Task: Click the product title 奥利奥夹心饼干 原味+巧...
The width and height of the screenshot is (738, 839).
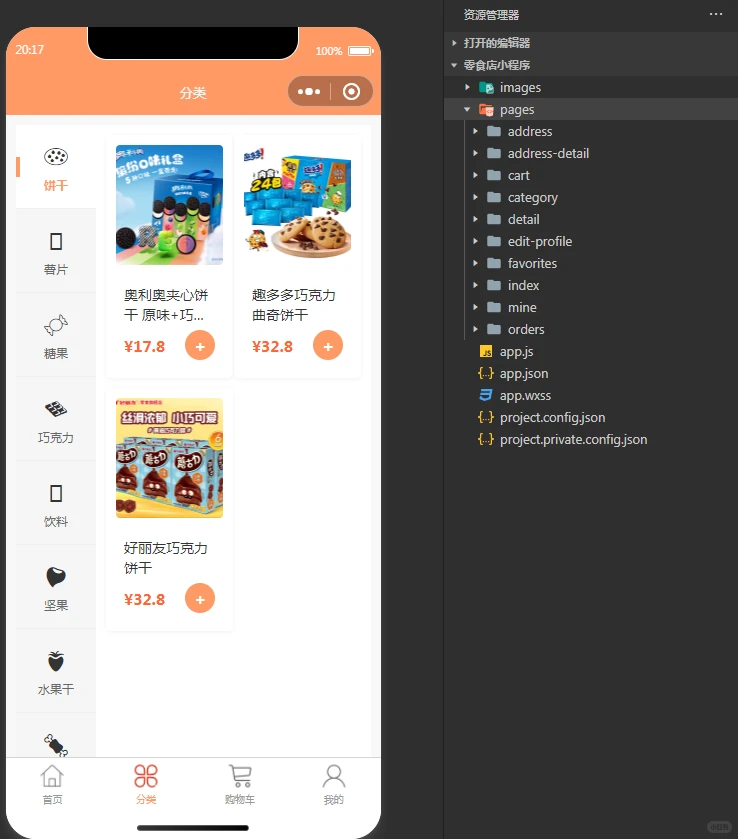Action: click(x=166, y=305)
